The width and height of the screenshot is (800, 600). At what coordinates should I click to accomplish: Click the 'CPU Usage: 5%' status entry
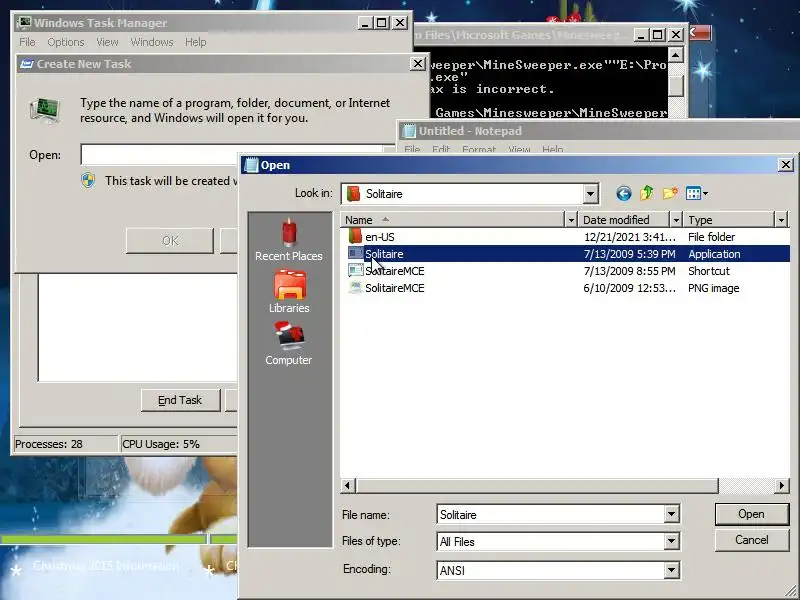click(x=179, y=444)
